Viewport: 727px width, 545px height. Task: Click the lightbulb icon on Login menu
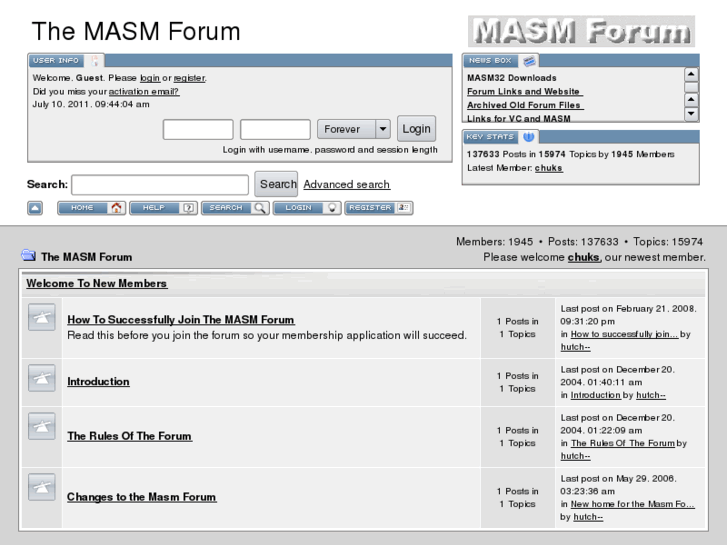coord(332,208)
